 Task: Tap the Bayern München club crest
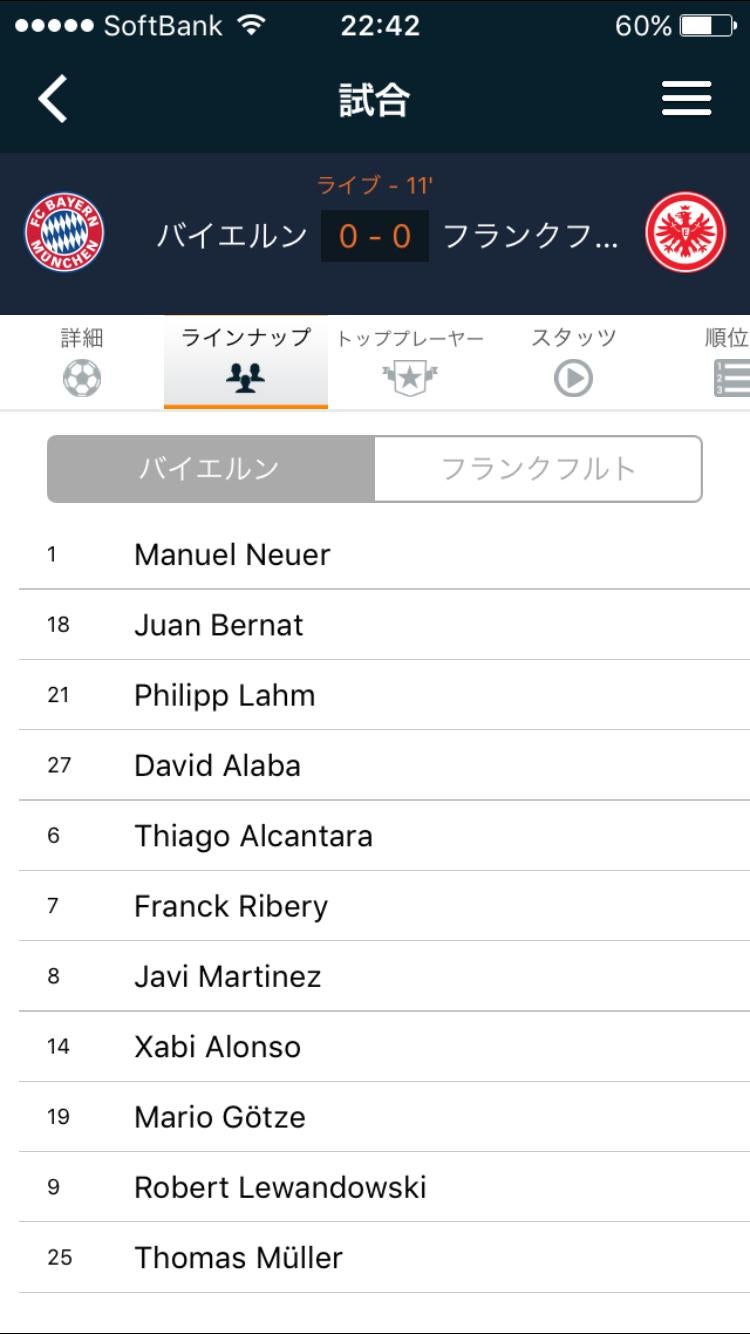[x=64, y=234]
